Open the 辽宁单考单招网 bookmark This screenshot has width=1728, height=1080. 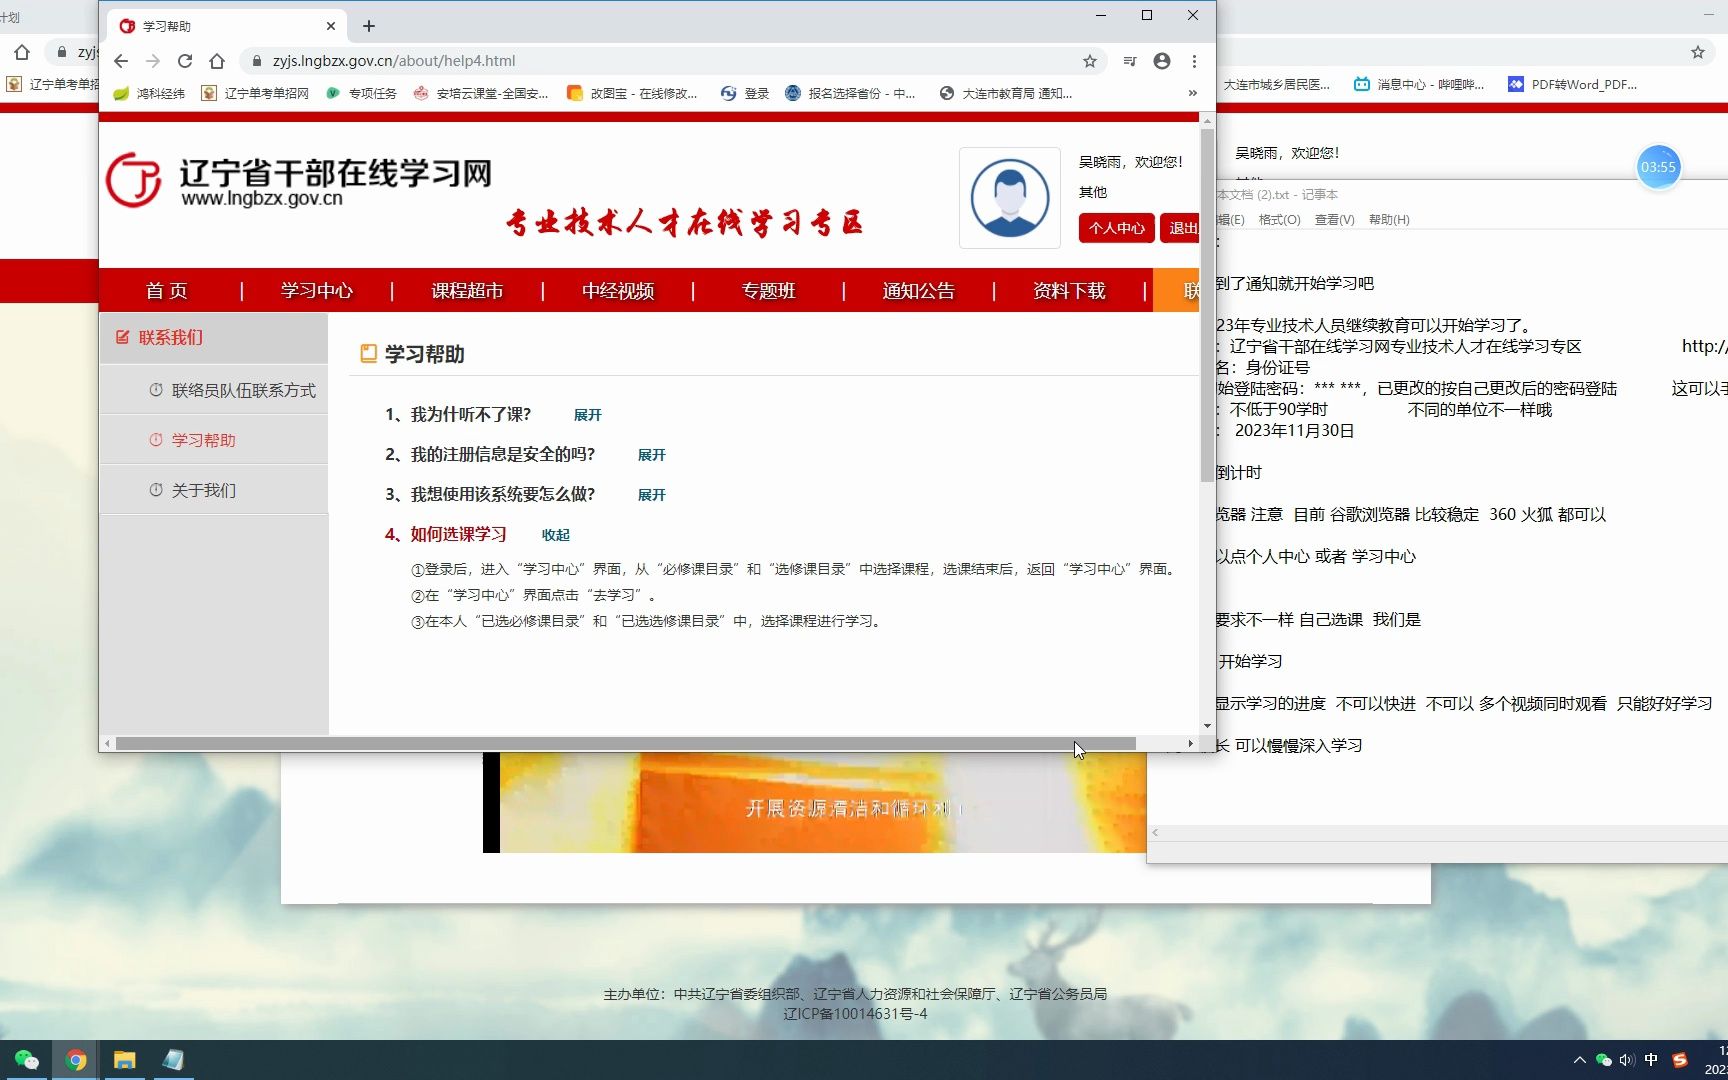[x=255, y=93]
